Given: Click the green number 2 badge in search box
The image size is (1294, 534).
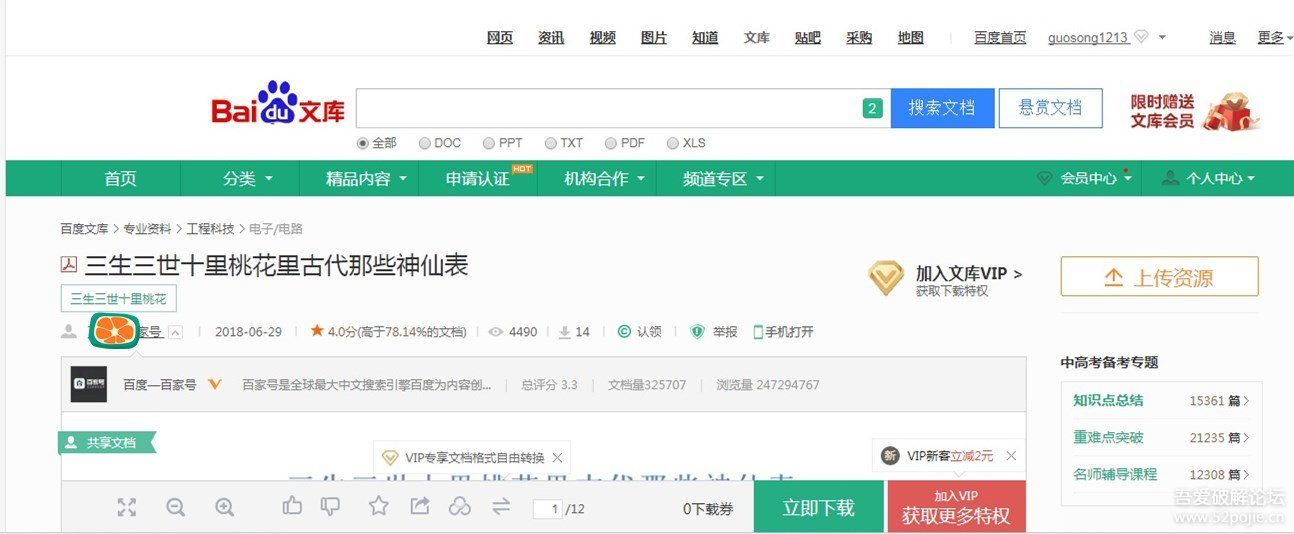Looking at the screenshot, I should point(873,108).
